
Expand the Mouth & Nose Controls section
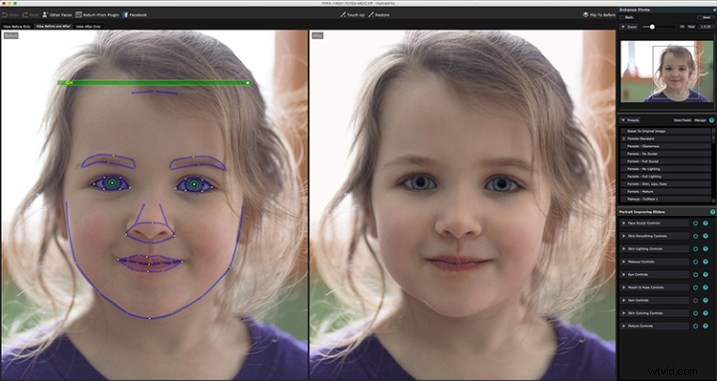click(624, 287)
